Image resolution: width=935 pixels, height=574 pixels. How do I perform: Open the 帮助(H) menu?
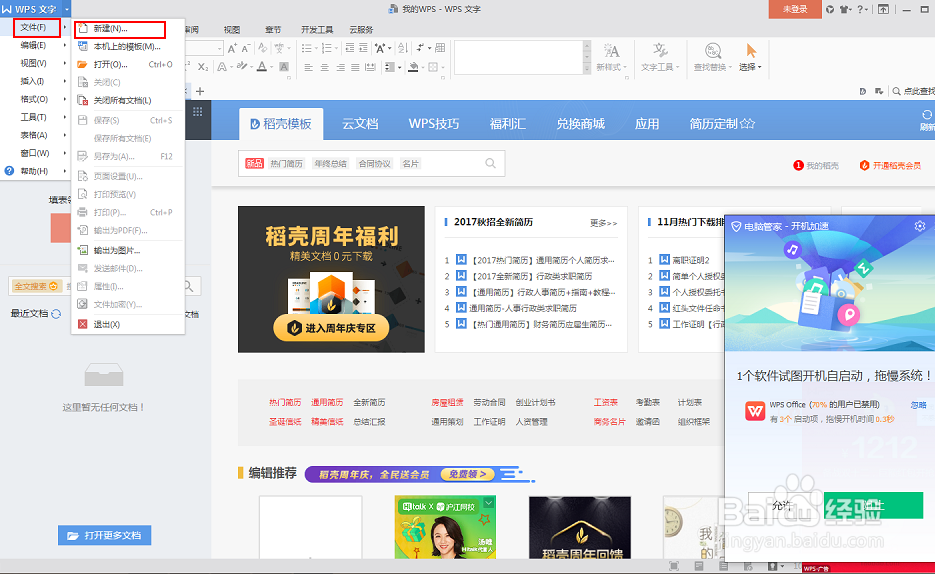[34, 171]
